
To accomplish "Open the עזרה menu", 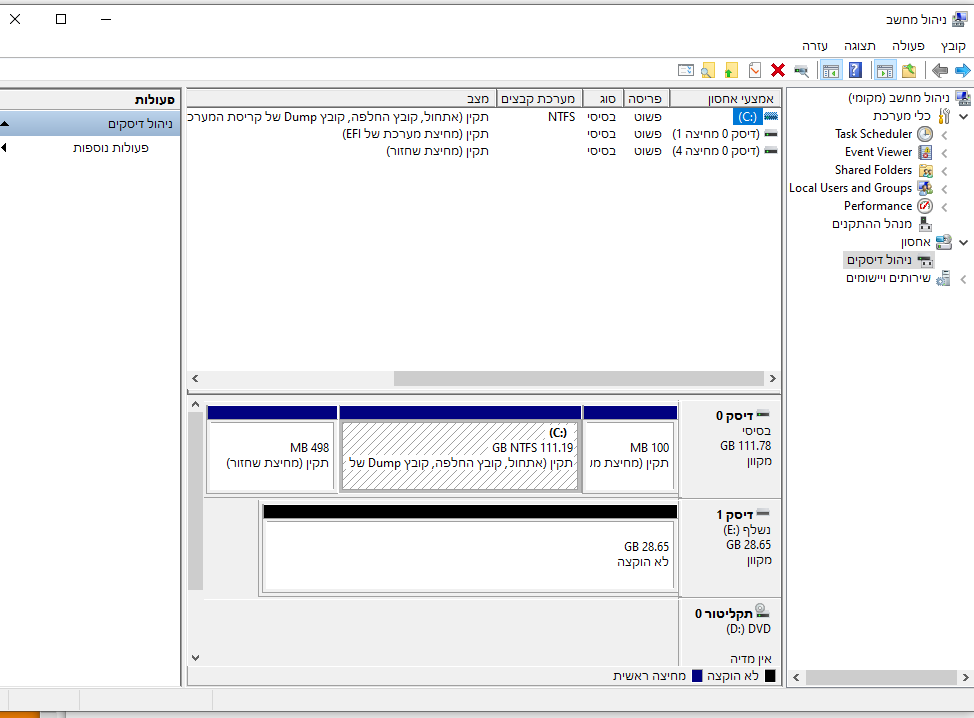I will click(x=814, y=45).
